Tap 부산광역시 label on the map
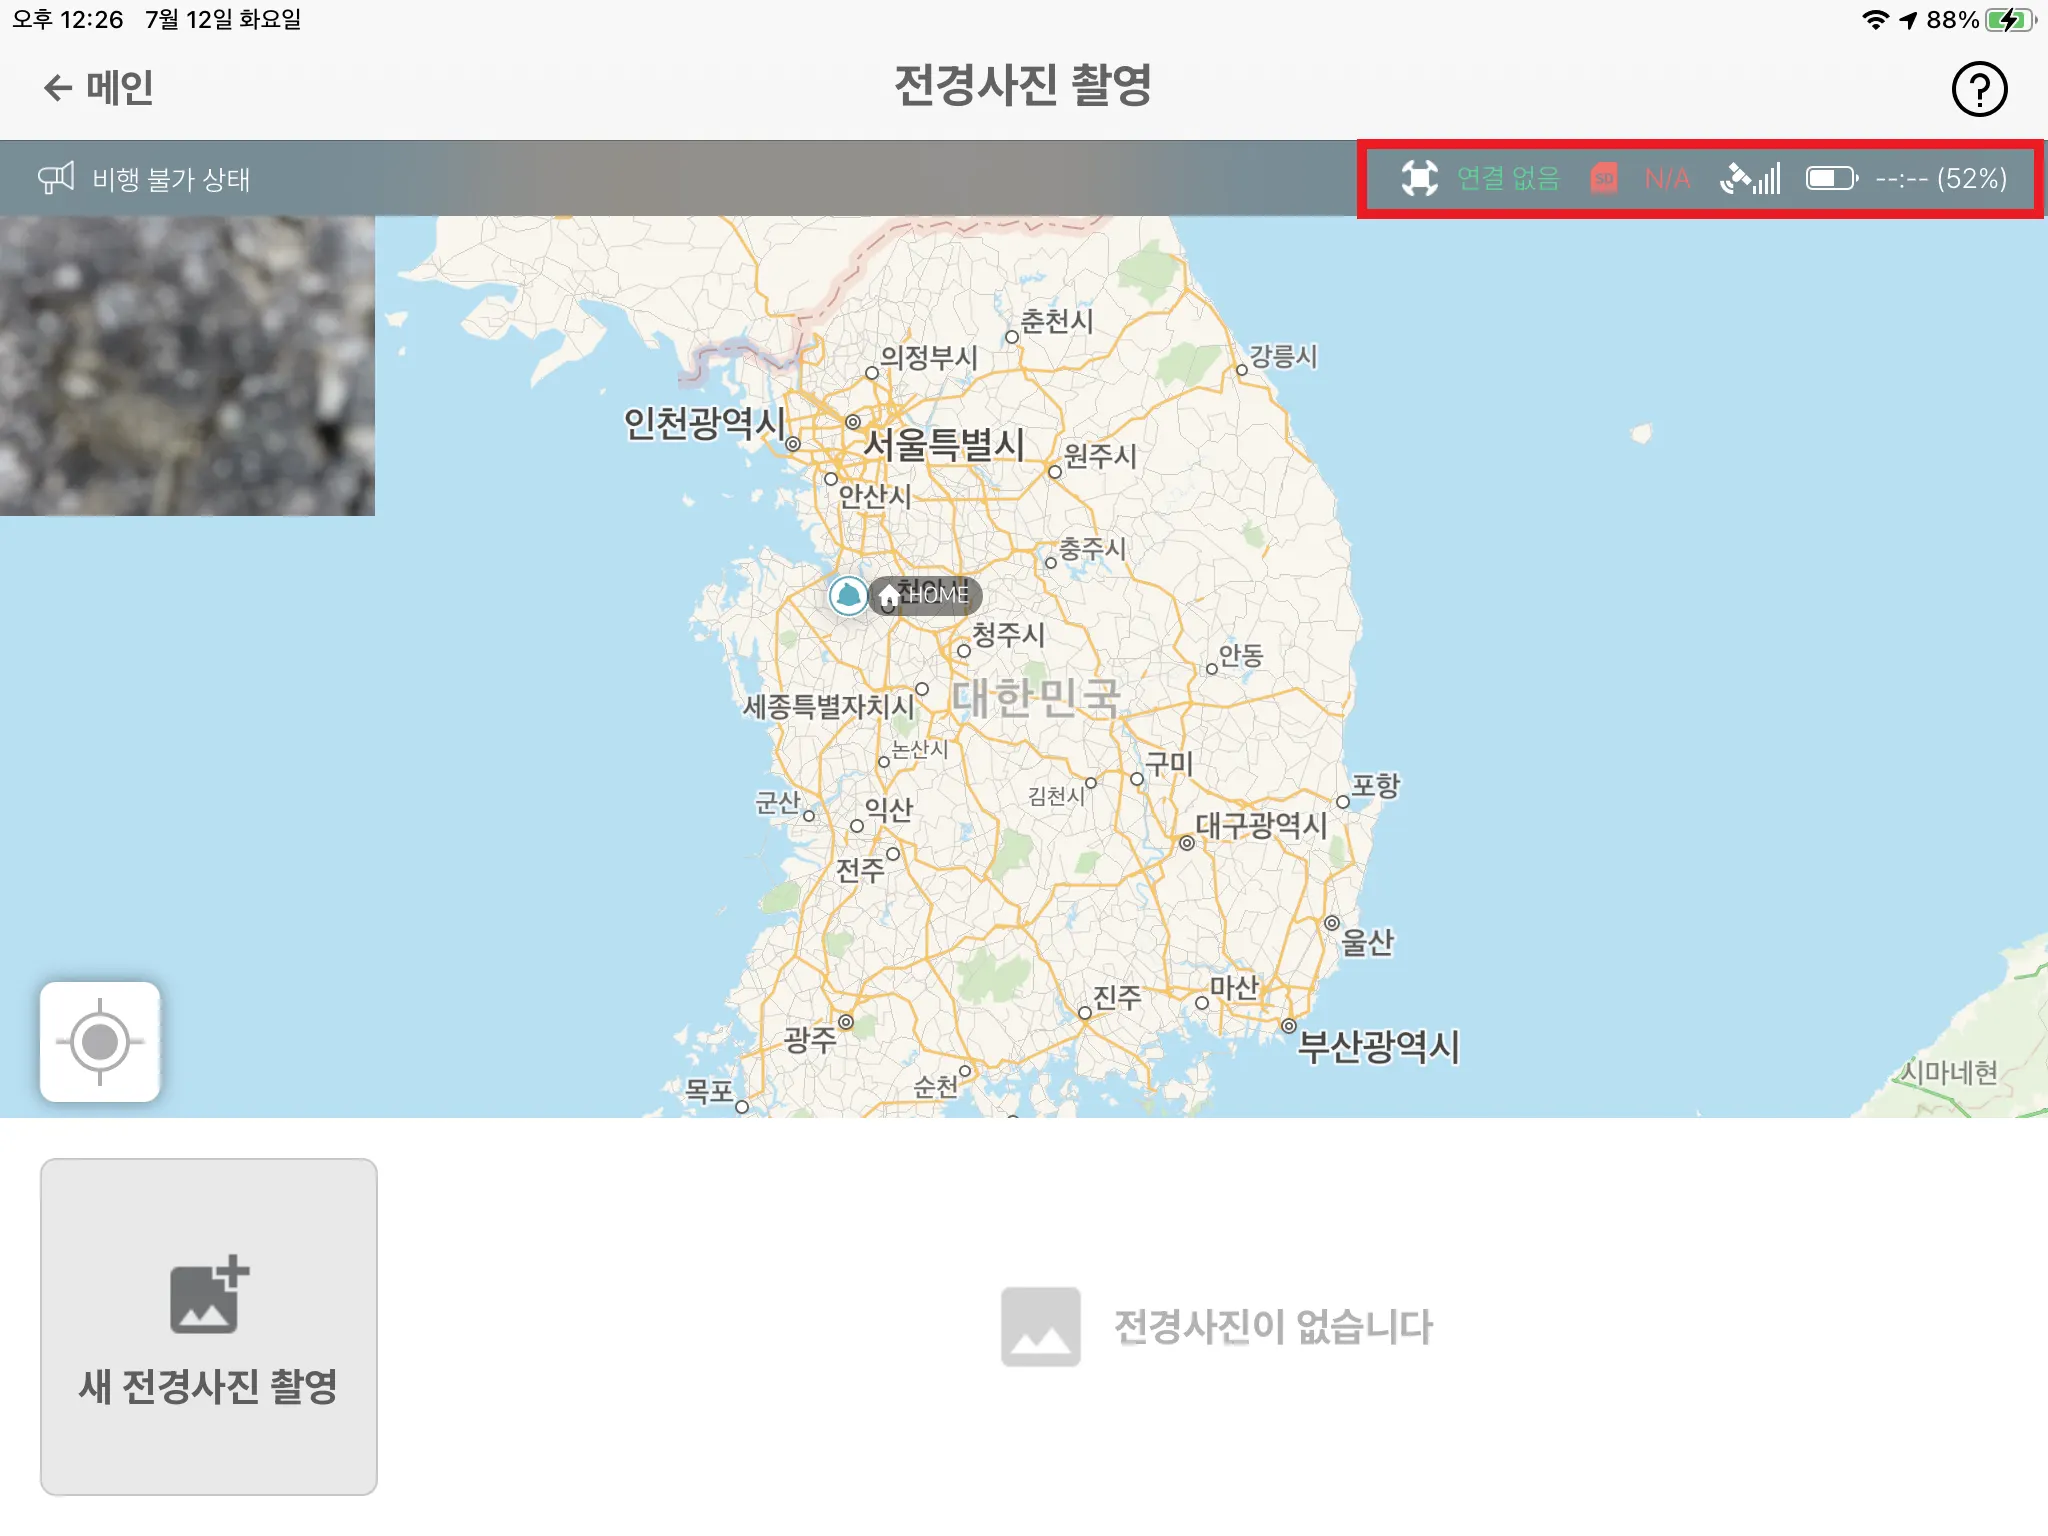Screen dimensions: 2048x1536 click(1378, 1046)
